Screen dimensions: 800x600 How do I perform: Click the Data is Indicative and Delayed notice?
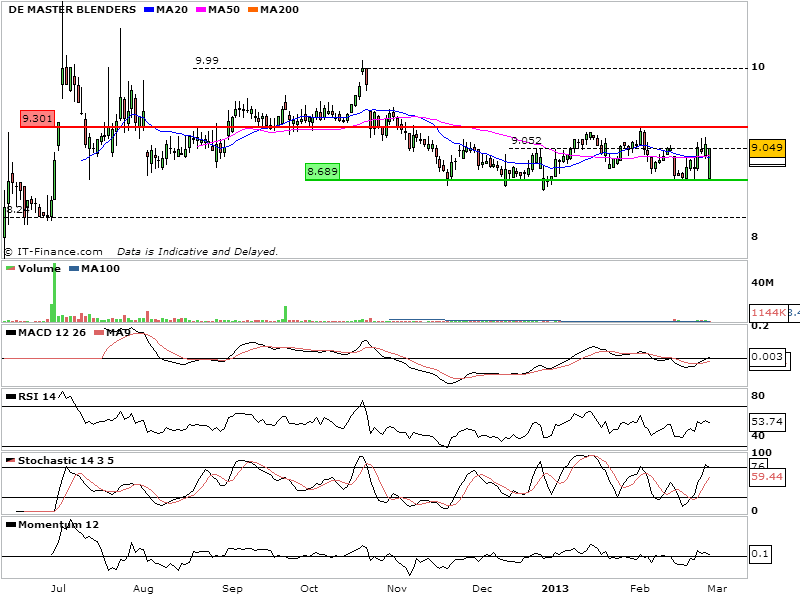(x=197, y=252)
